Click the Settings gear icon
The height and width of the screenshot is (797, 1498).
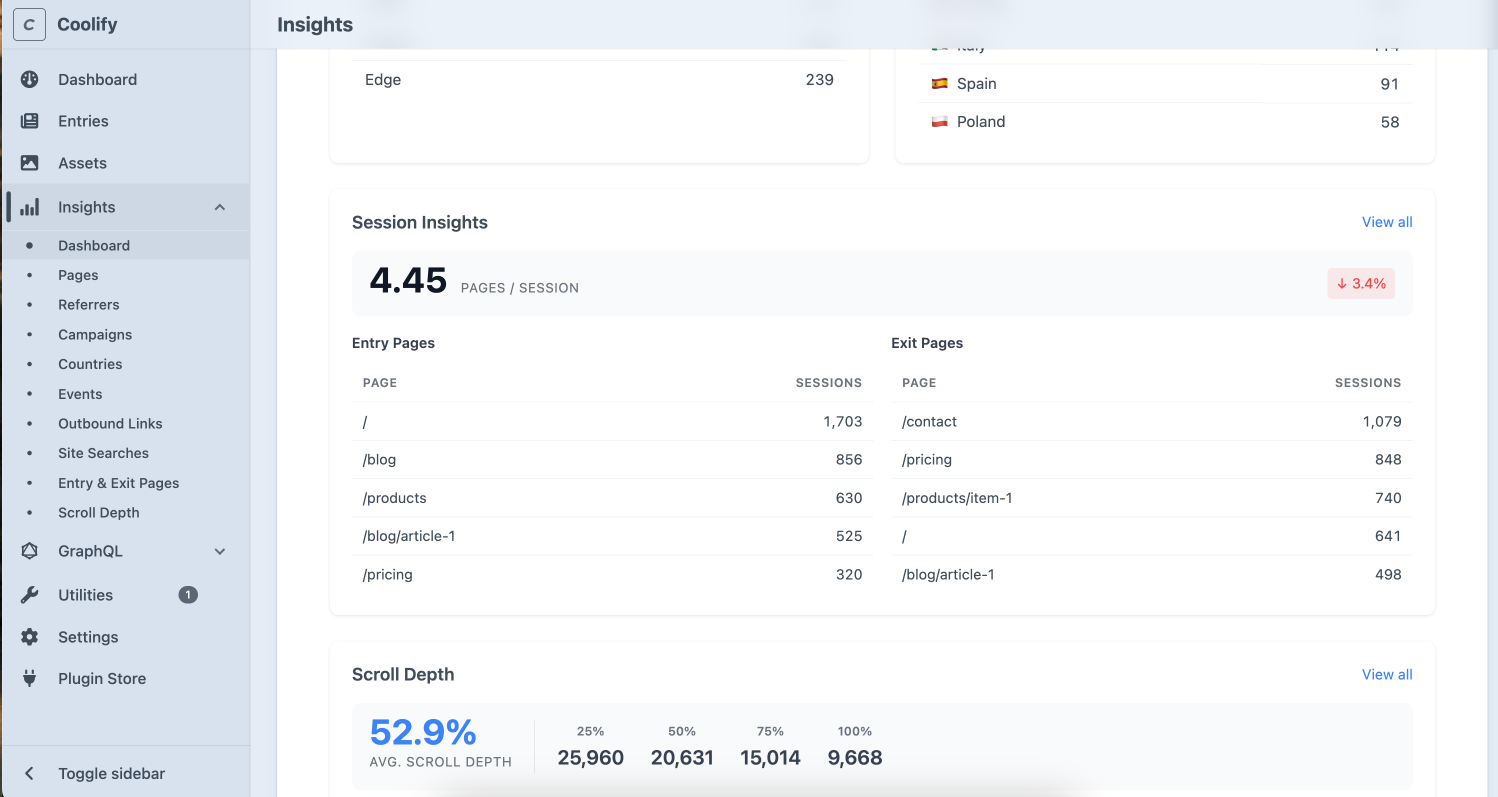coord(29,637)
